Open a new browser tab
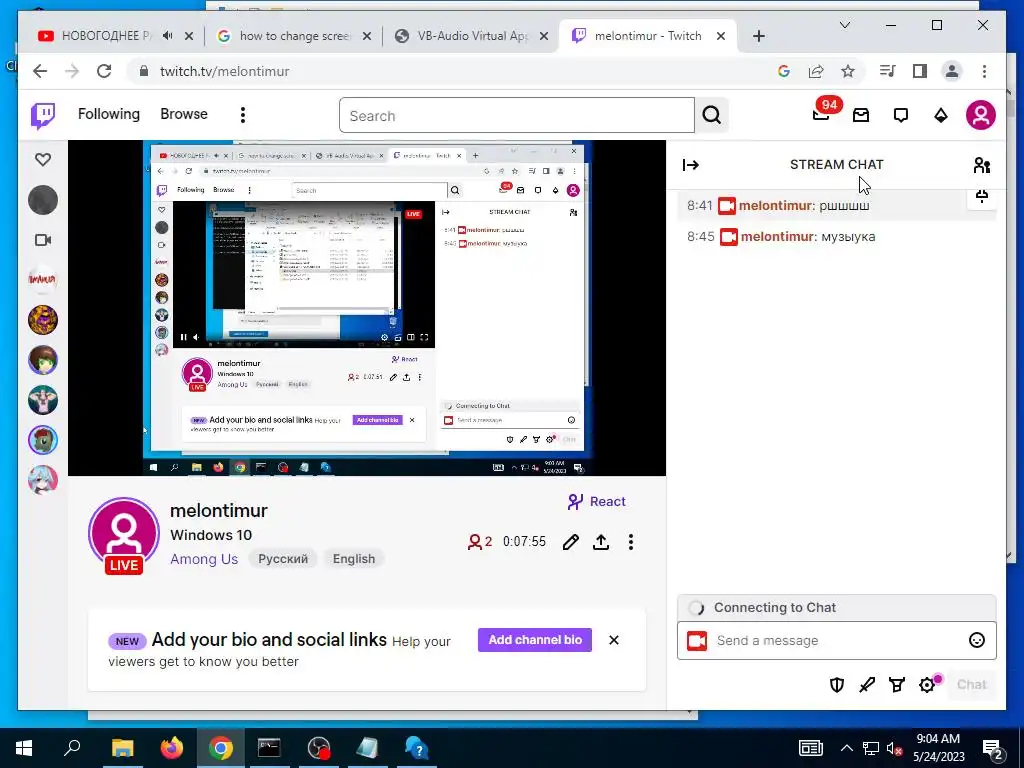The height and width of the screenshot is (768, 1024). point(758,36)
